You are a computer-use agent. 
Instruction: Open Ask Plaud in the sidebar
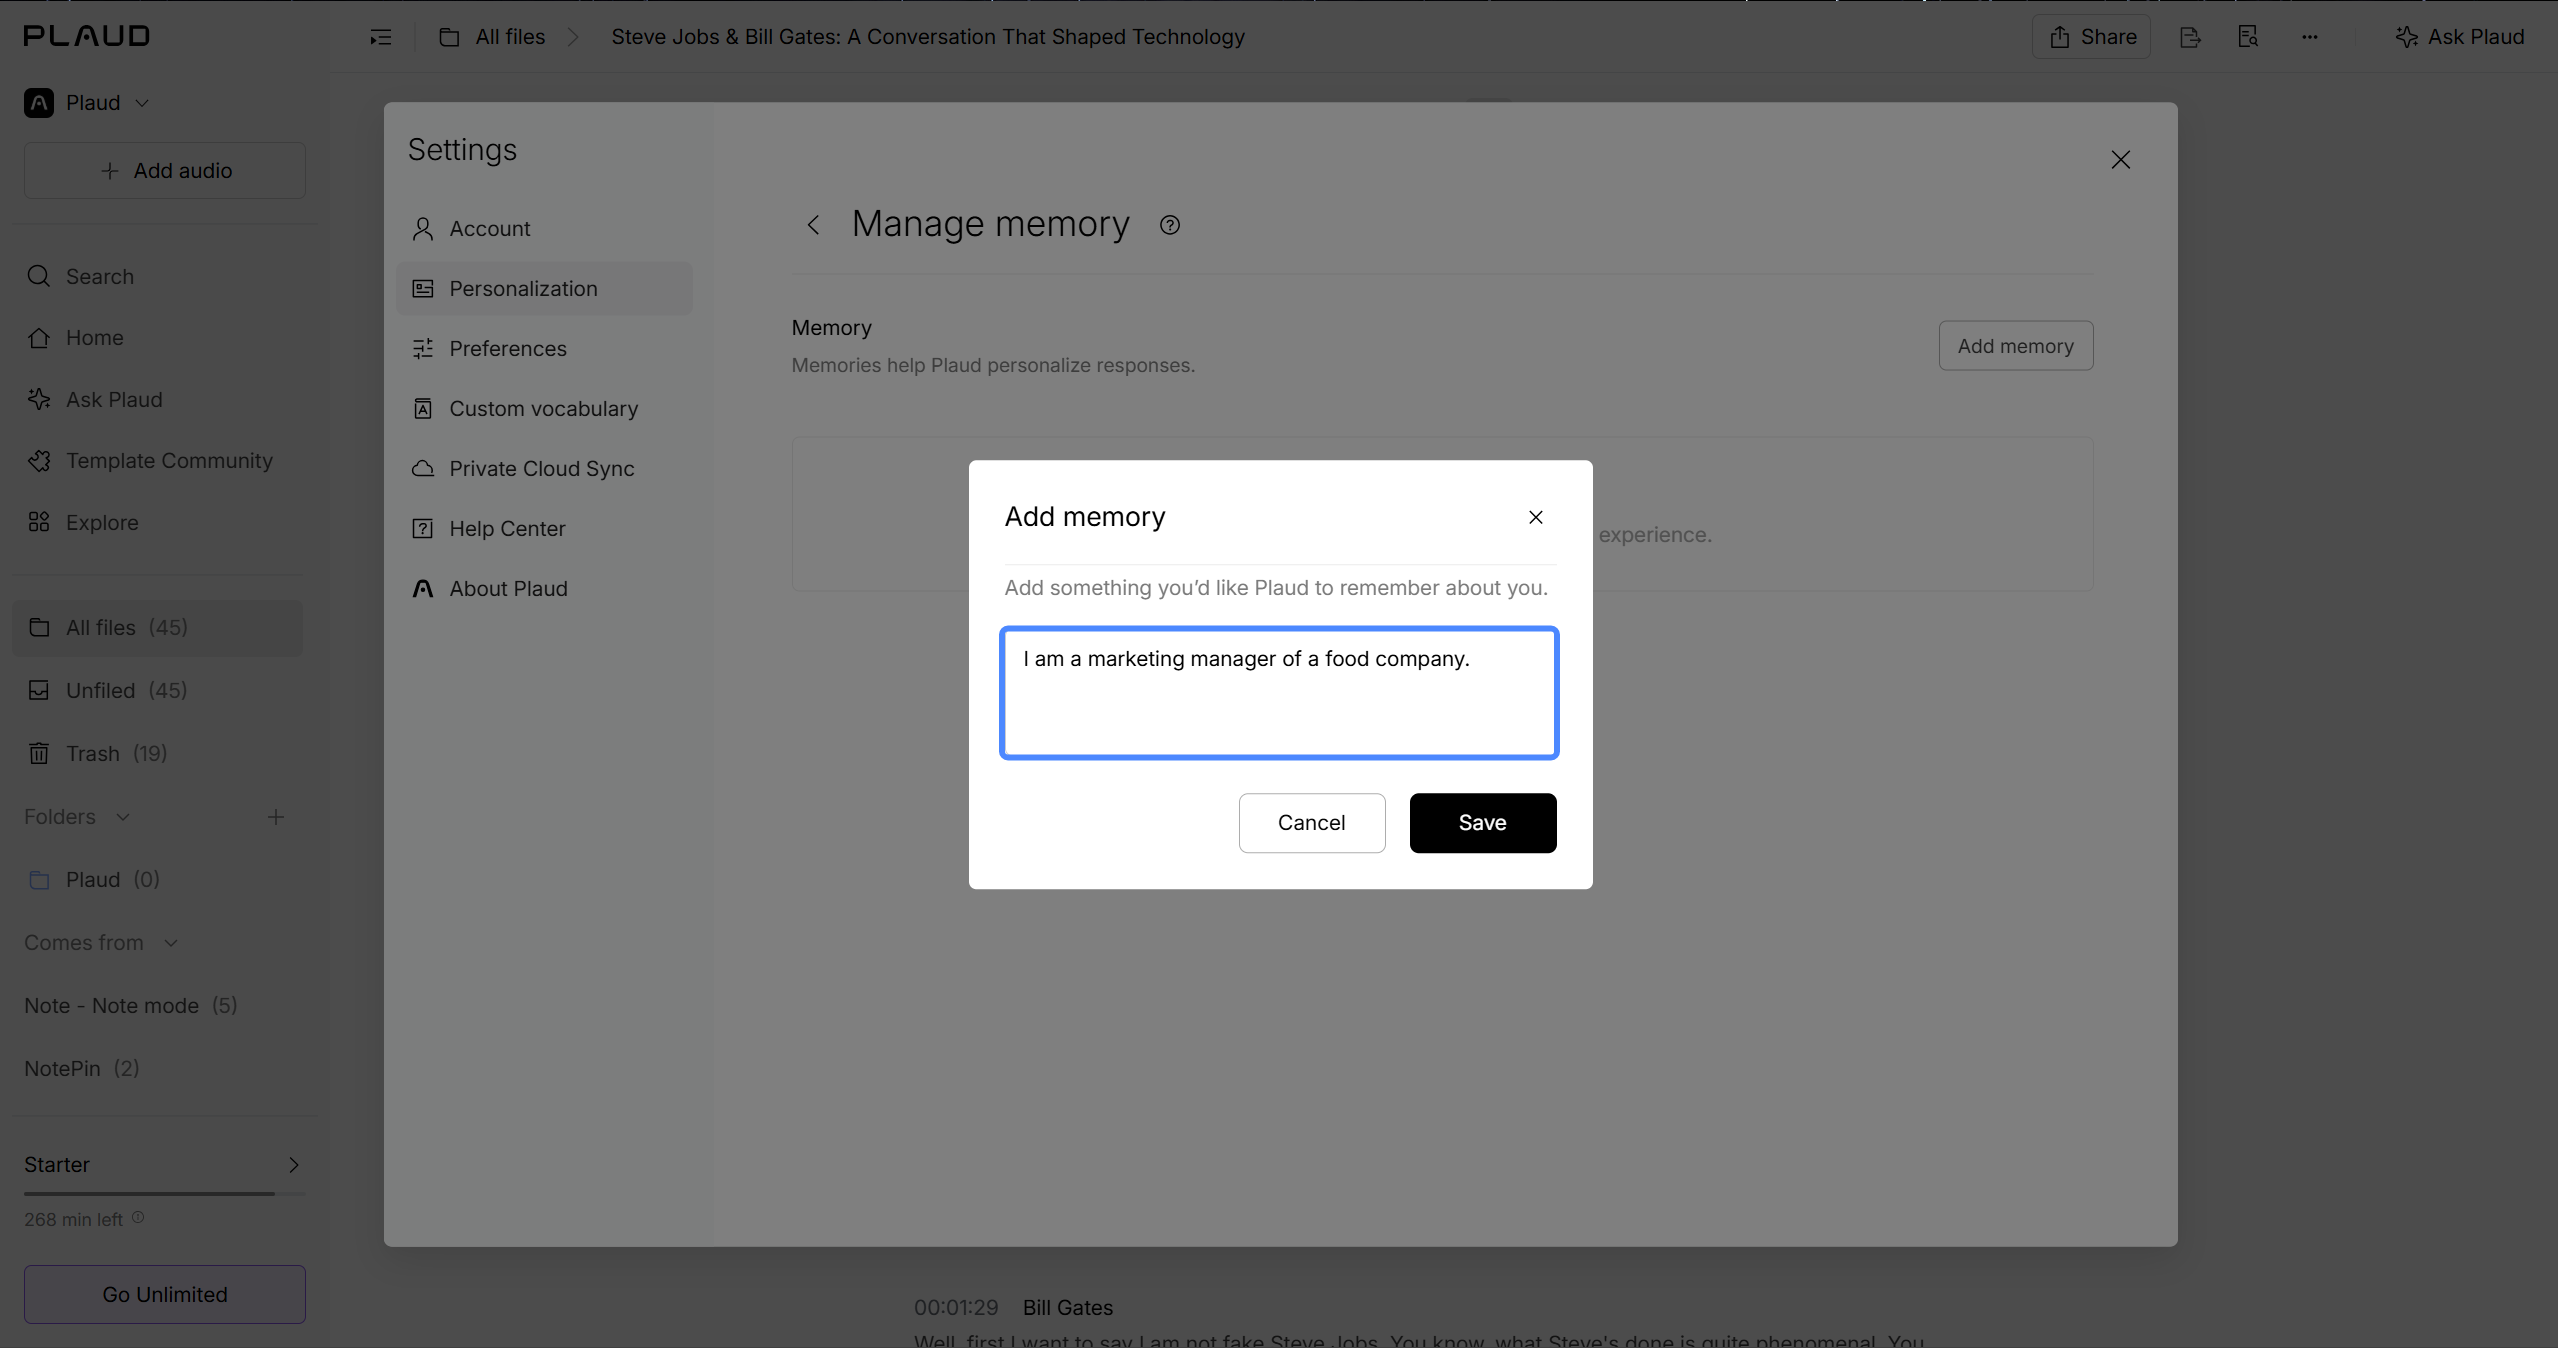coord(157,400)
